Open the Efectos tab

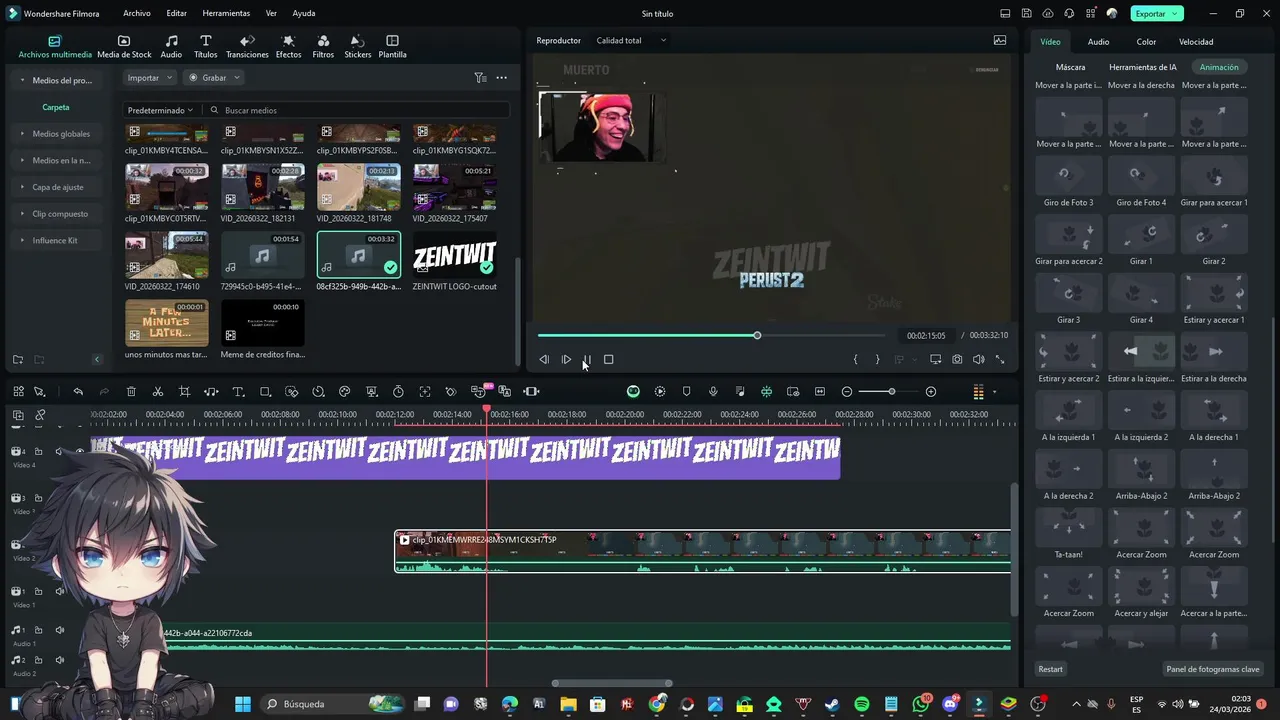[x=288, y=46]
